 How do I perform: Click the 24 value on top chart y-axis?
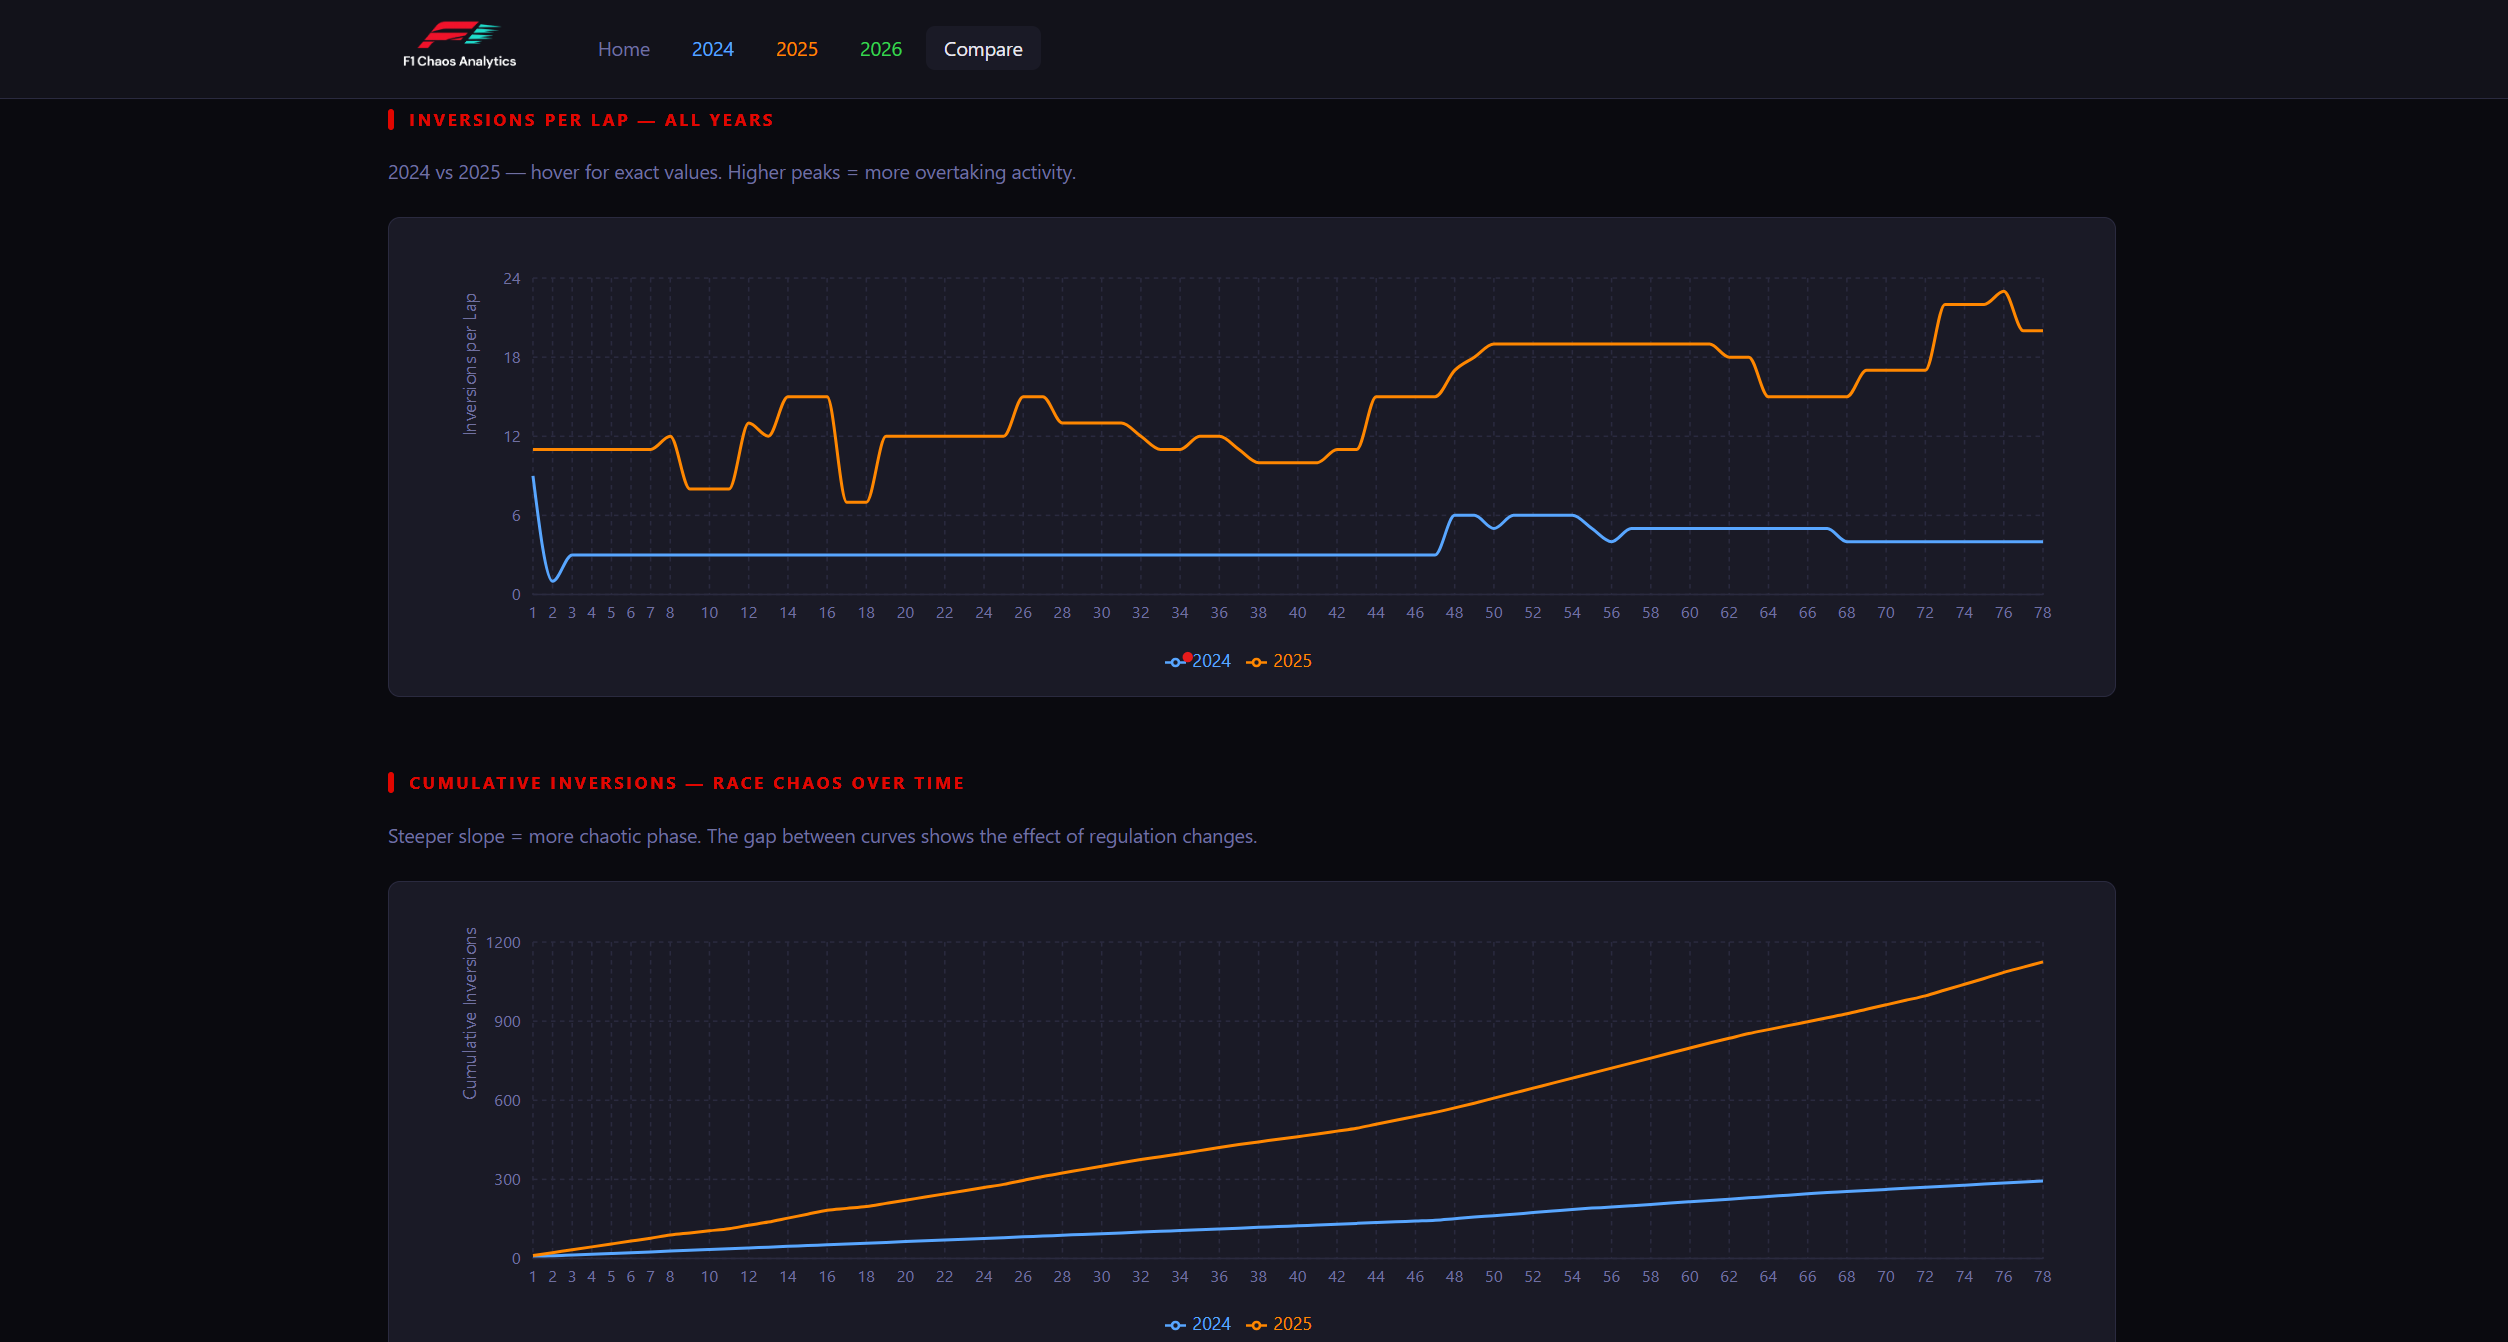pos(511,279)
